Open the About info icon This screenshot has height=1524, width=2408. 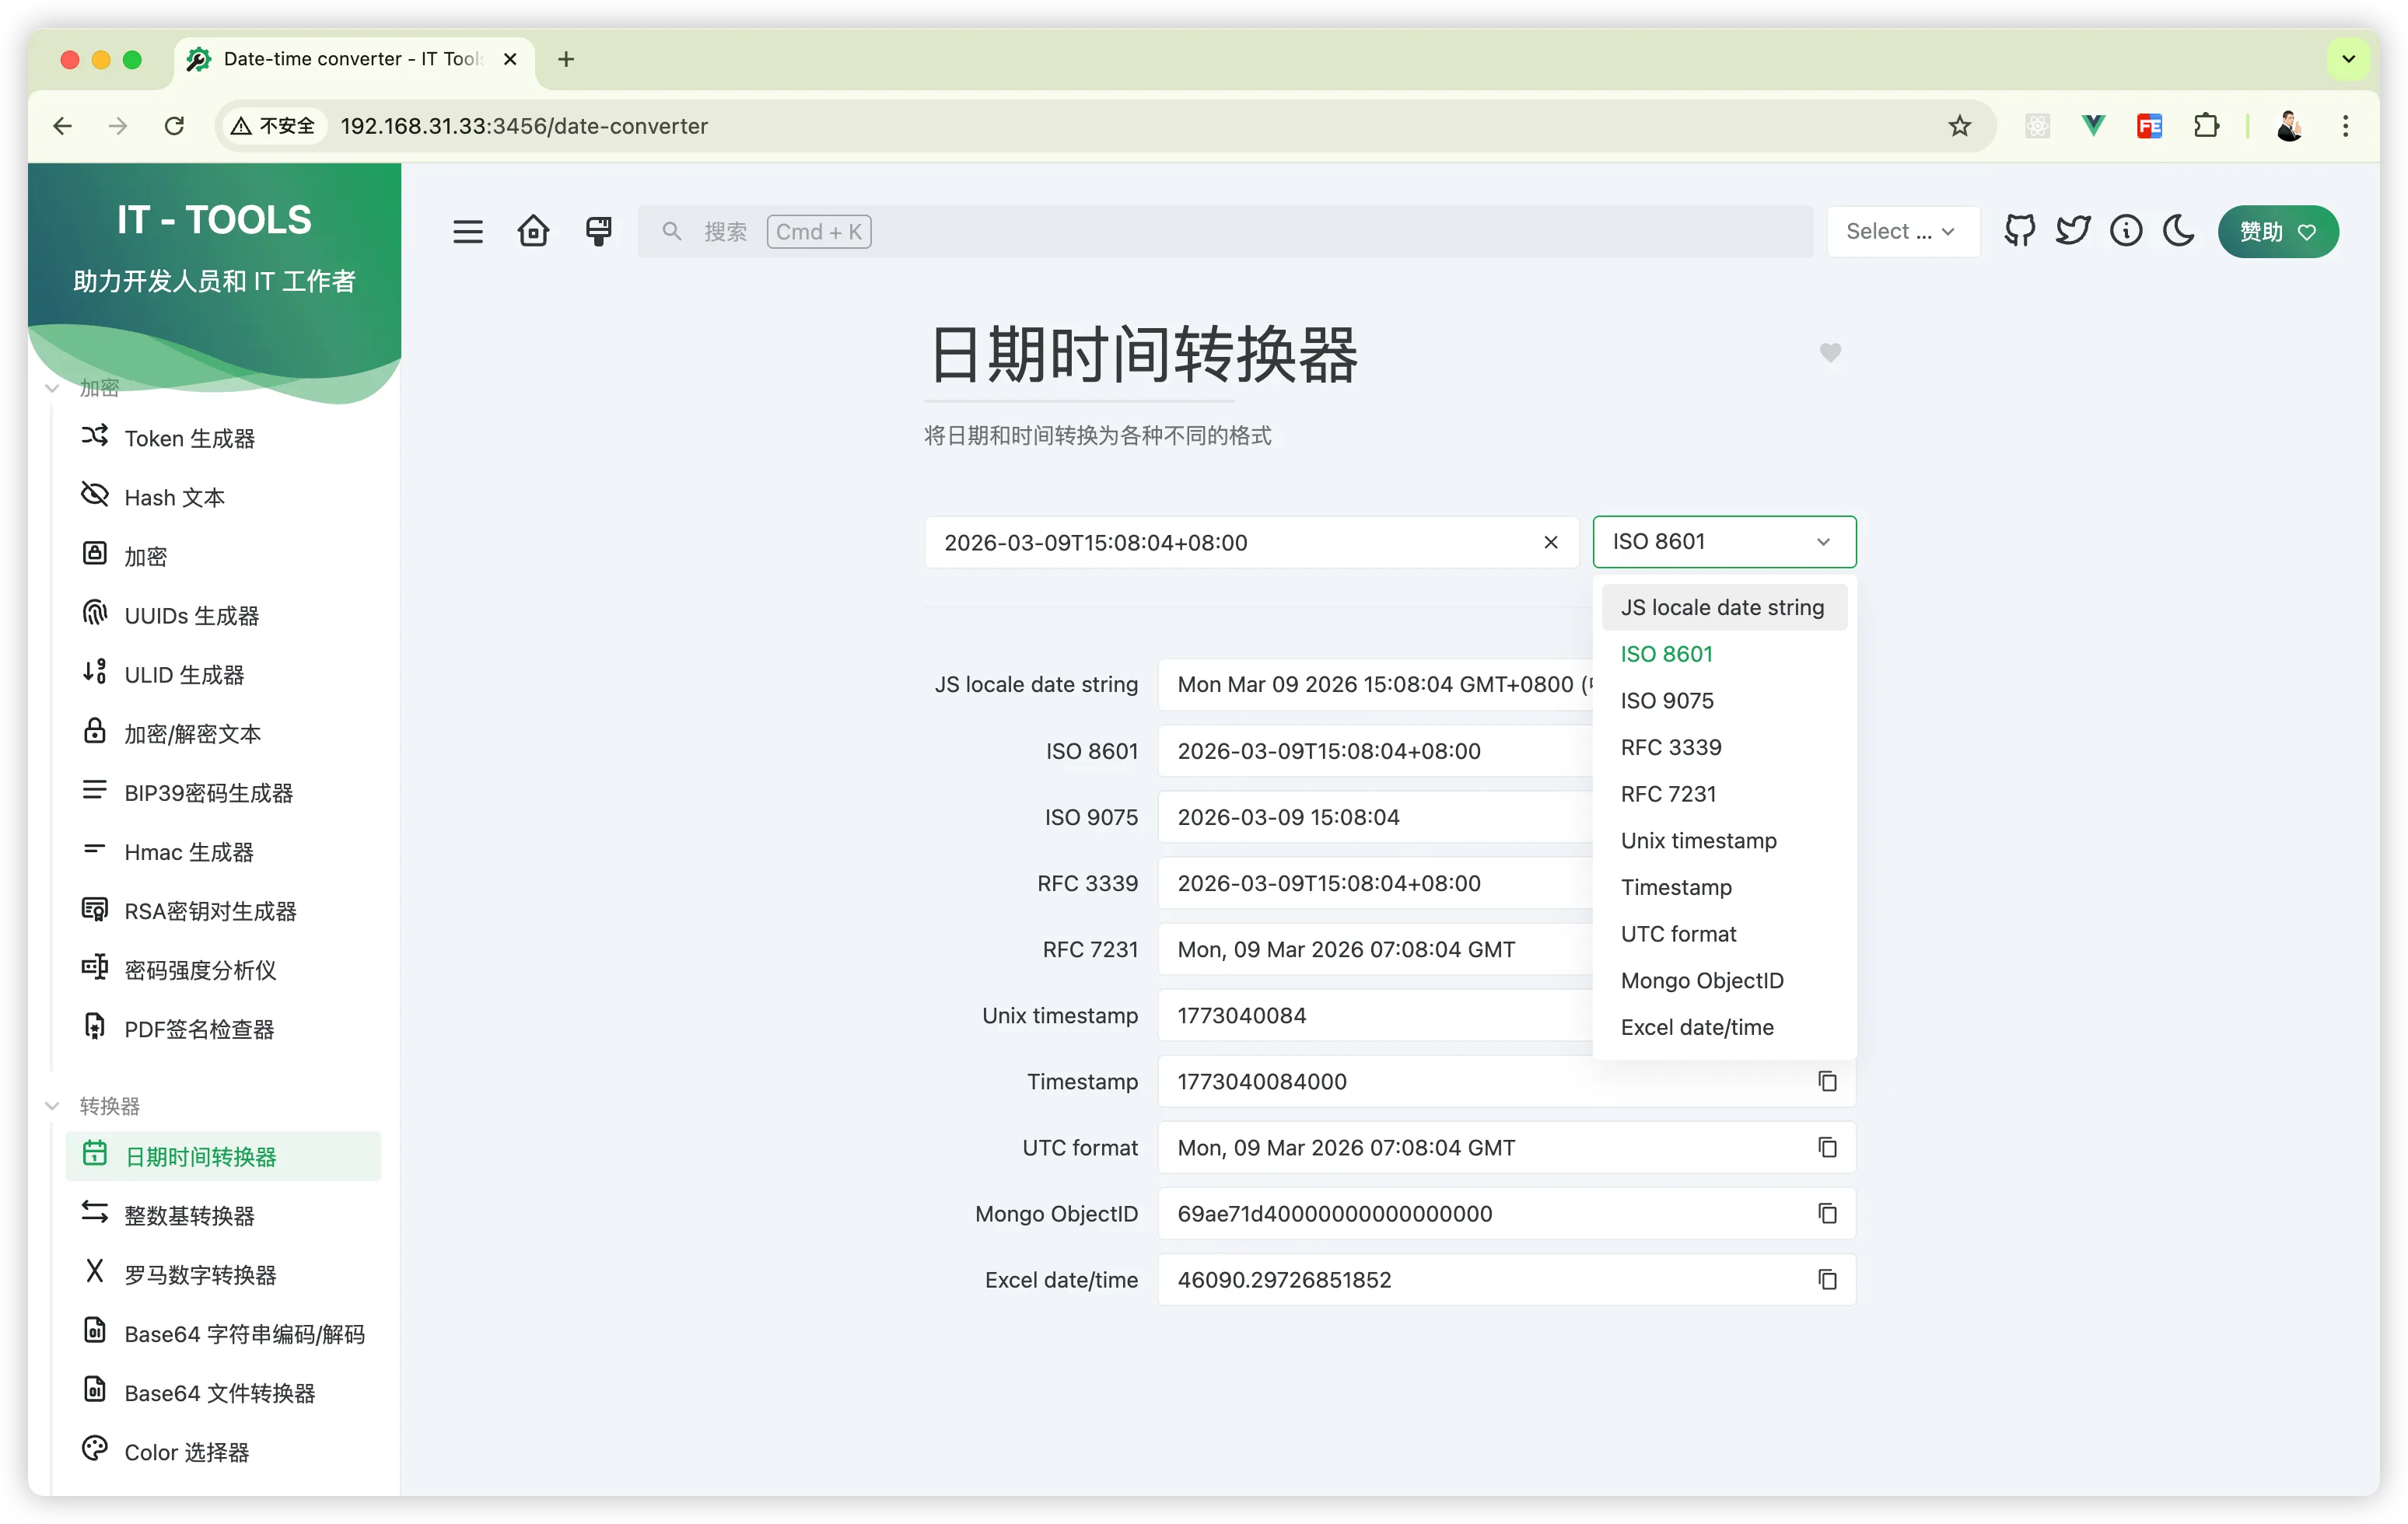2126,231
